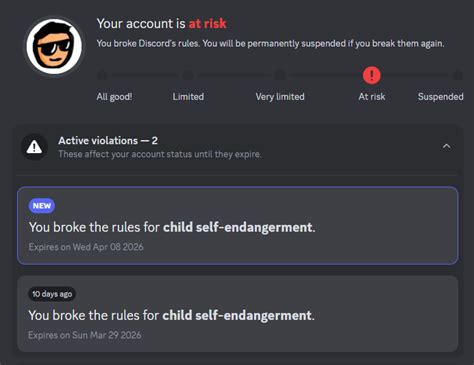Click the Limited status marker dot
This screenshot has height=365, width=474.
coord(188,75)
